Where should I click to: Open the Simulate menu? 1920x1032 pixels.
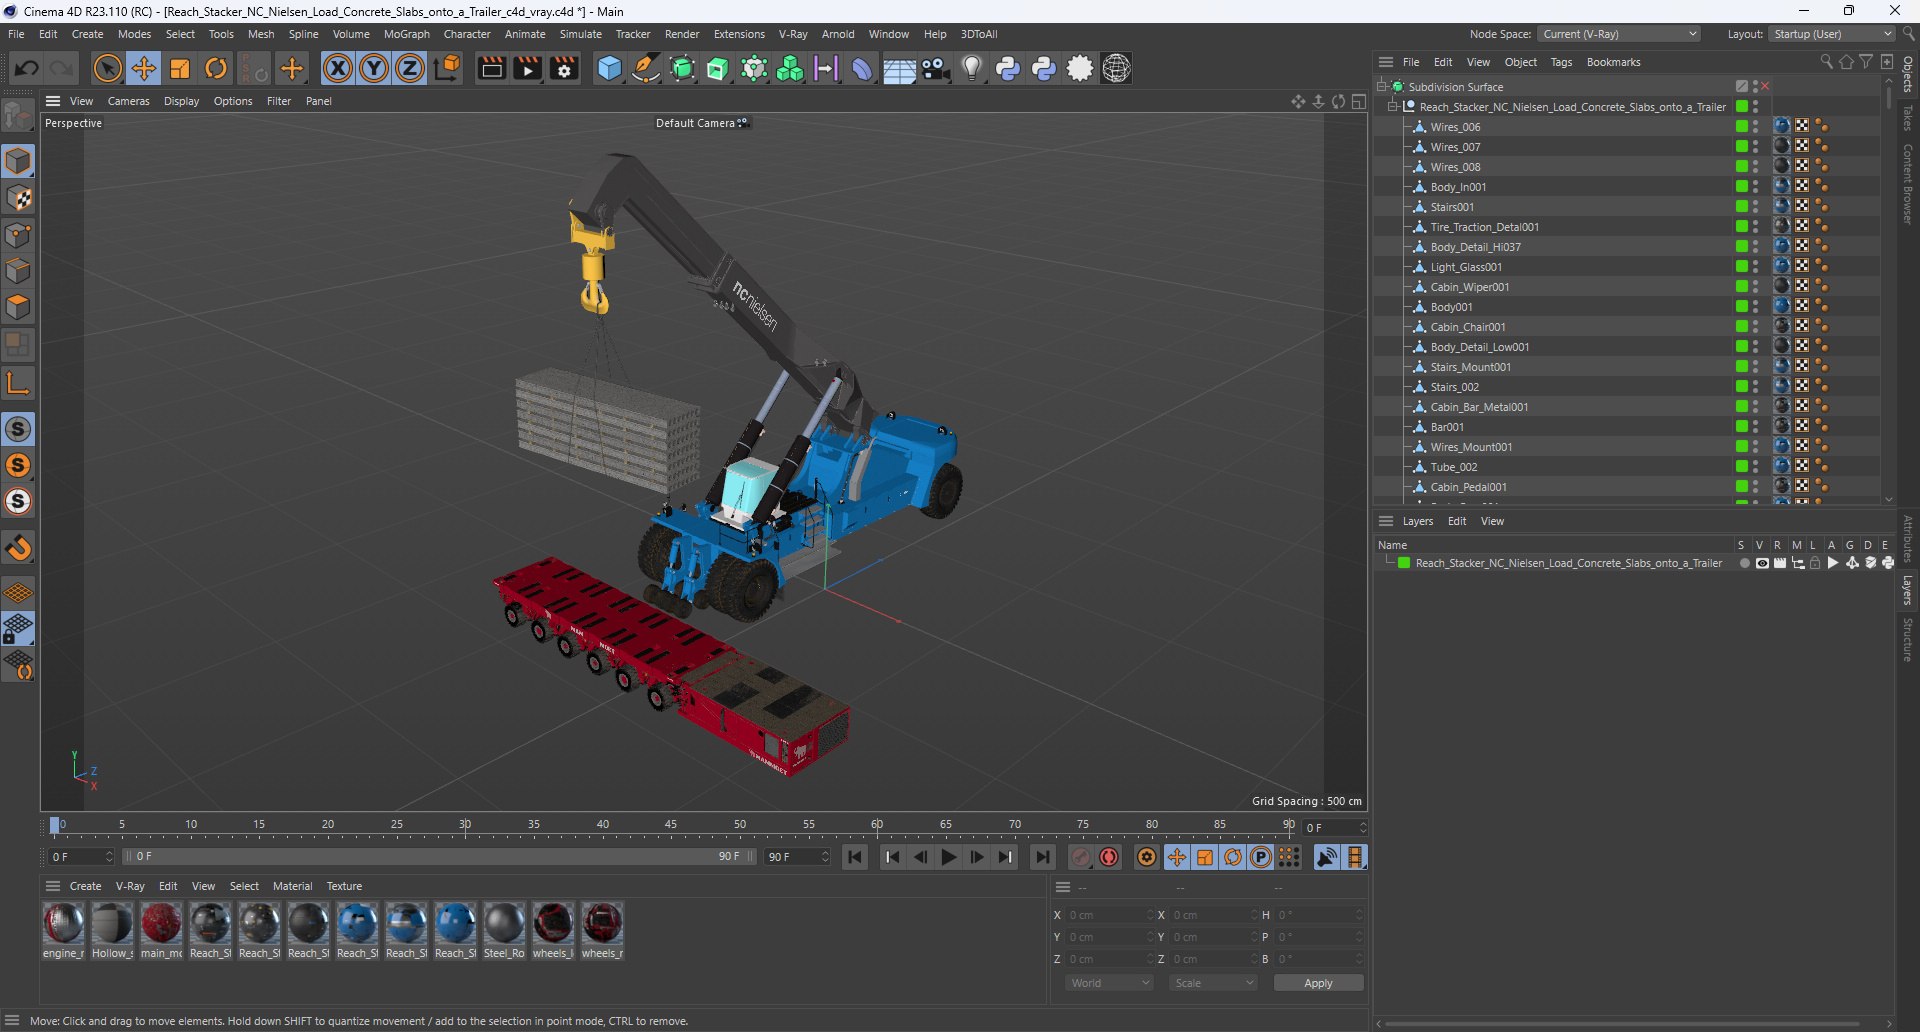coord(580,34)
